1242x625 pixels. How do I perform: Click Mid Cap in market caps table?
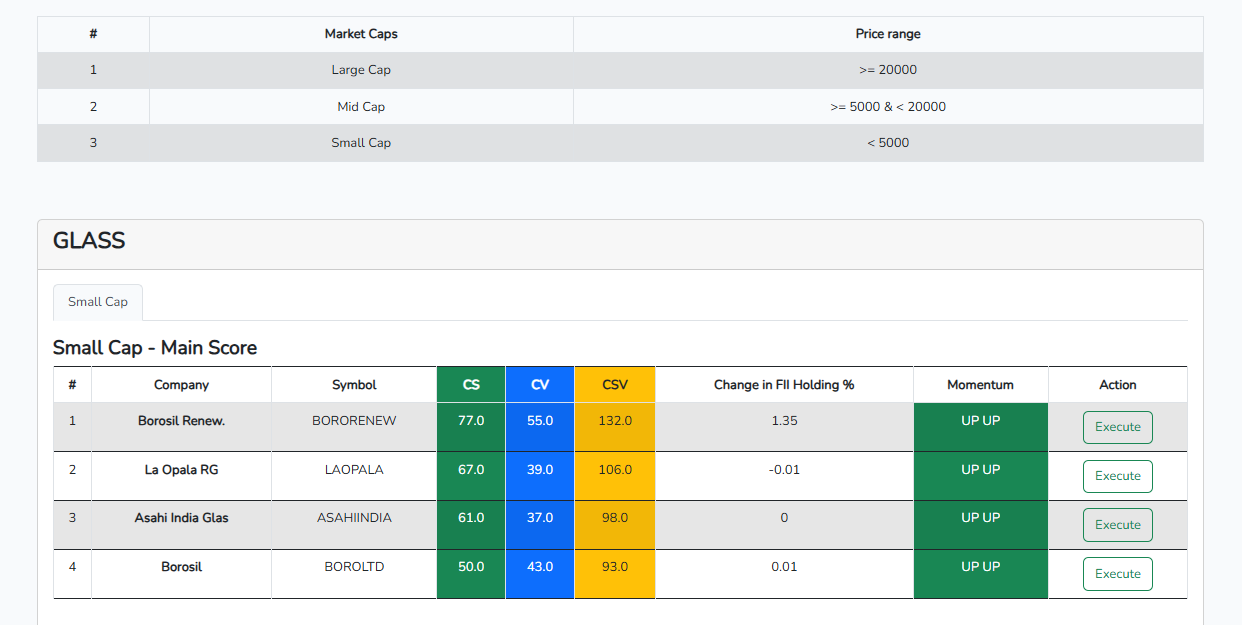tap(361, 107)
